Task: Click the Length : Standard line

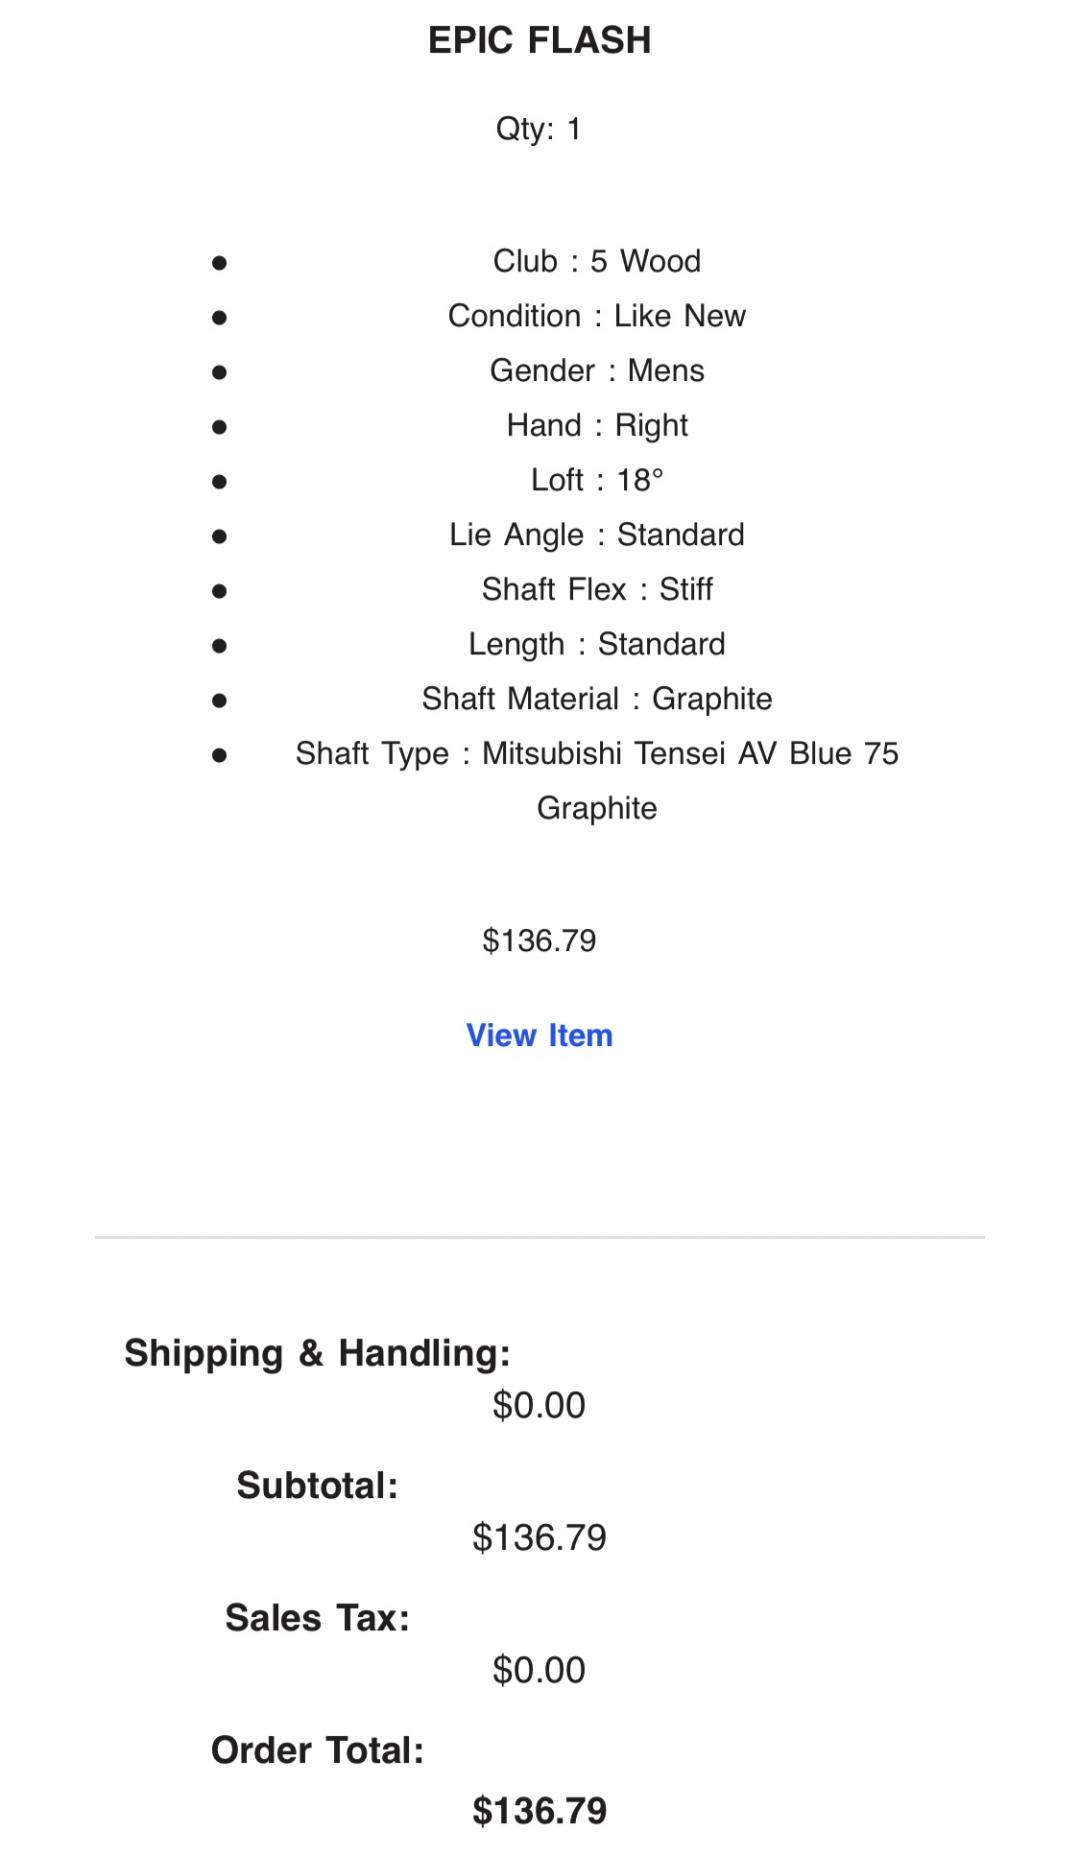Action: click(x=596, y=644)
